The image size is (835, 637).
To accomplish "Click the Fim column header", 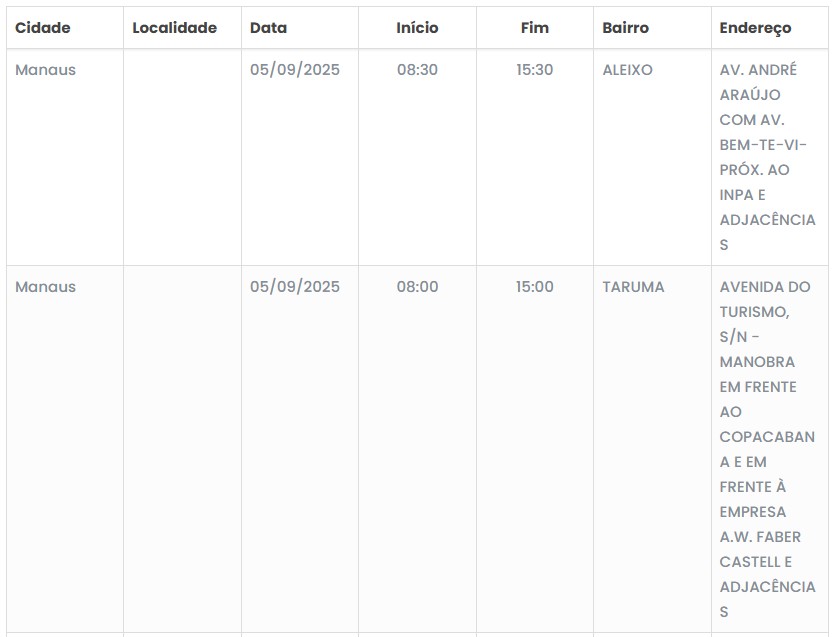I will (535, 28).
